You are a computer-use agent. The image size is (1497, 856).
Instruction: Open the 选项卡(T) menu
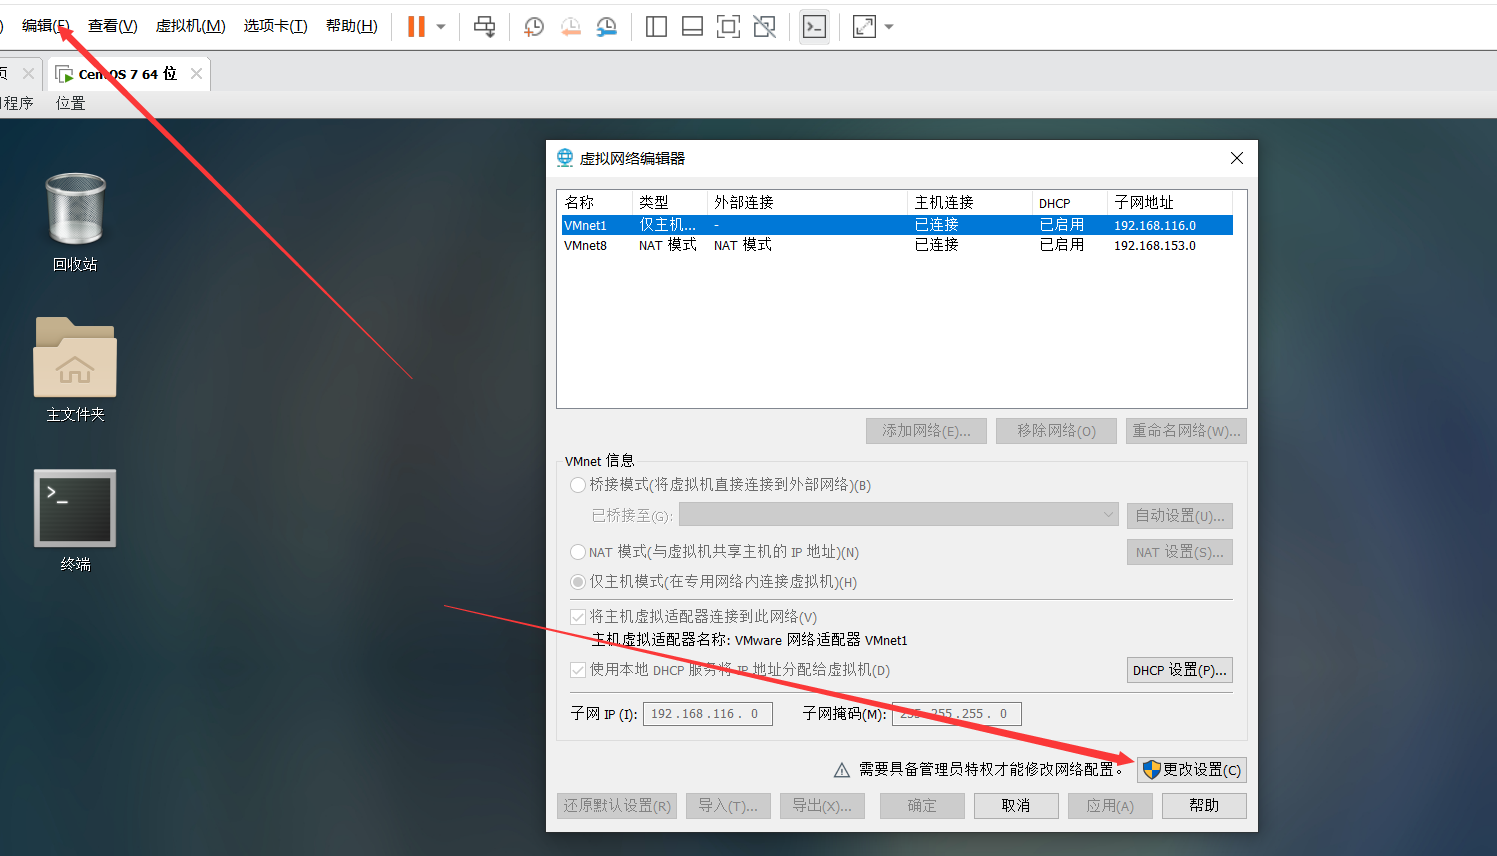[275, 26]
